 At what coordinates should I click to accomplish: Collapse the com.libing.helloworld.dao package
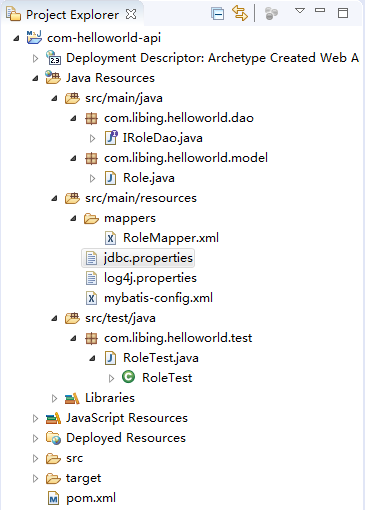(73, 118)
